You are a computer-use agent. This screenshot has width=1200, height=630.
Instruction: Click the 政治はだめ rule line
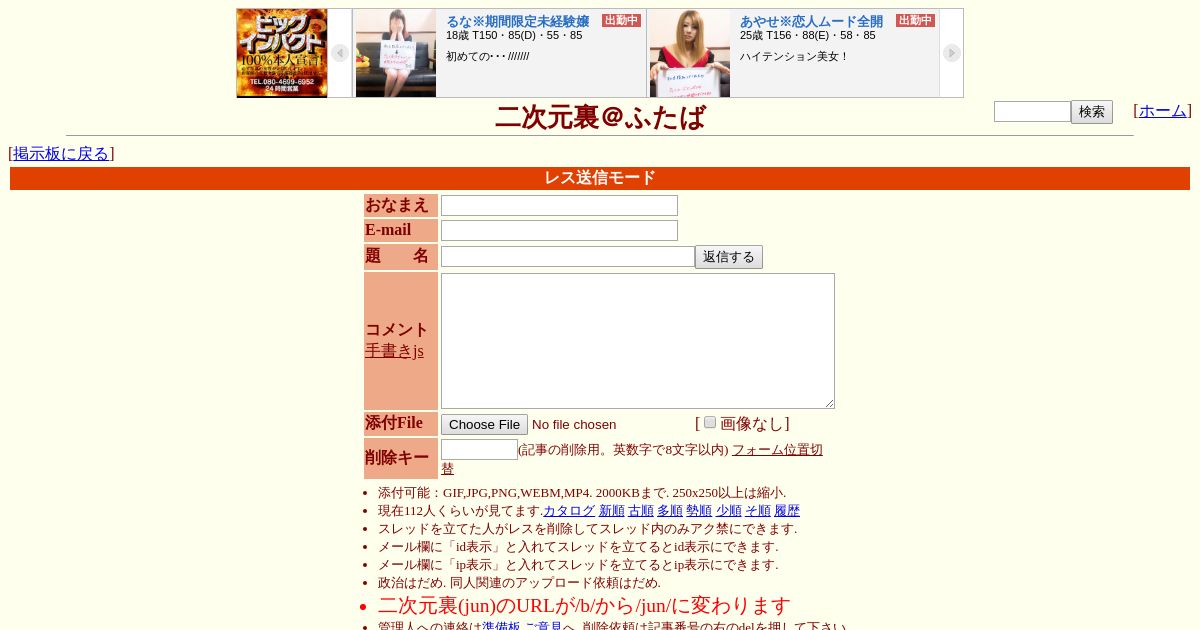519,583
